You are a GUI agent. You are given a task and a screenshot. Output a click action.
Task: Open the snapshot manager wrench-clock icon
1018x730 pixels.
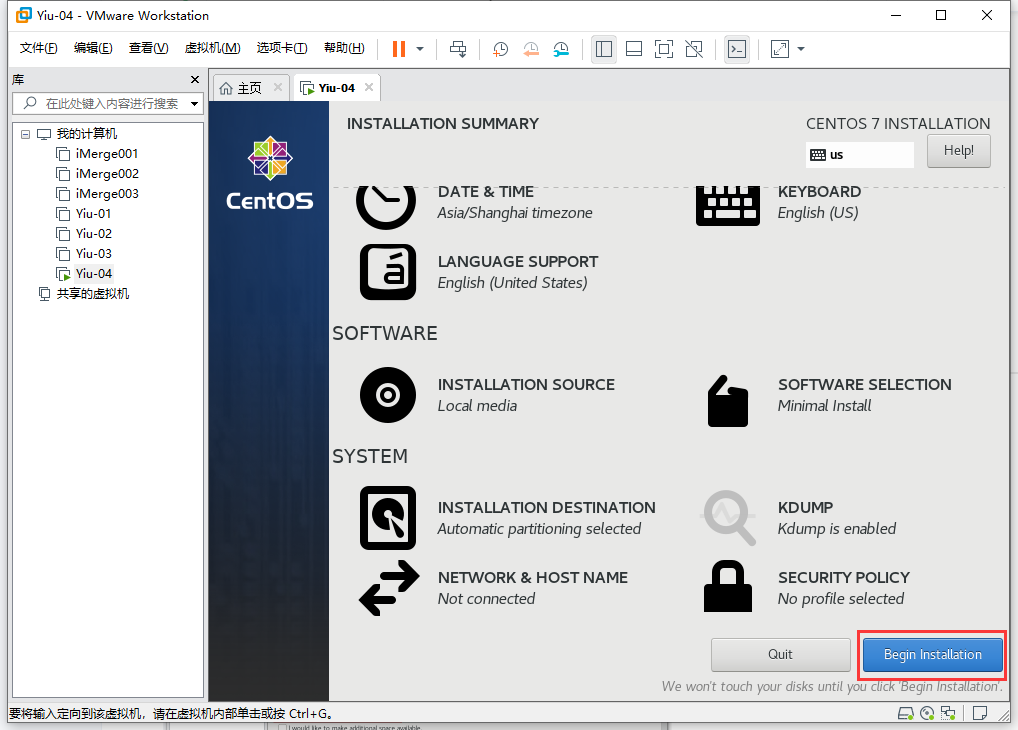(x=561, y=49)
